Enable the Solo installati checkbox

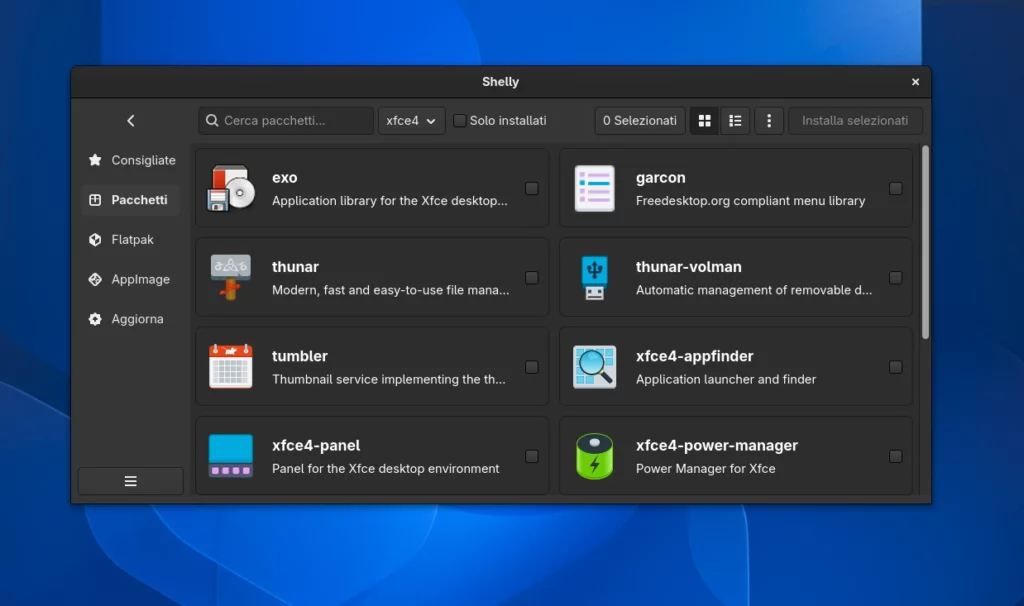460,121
